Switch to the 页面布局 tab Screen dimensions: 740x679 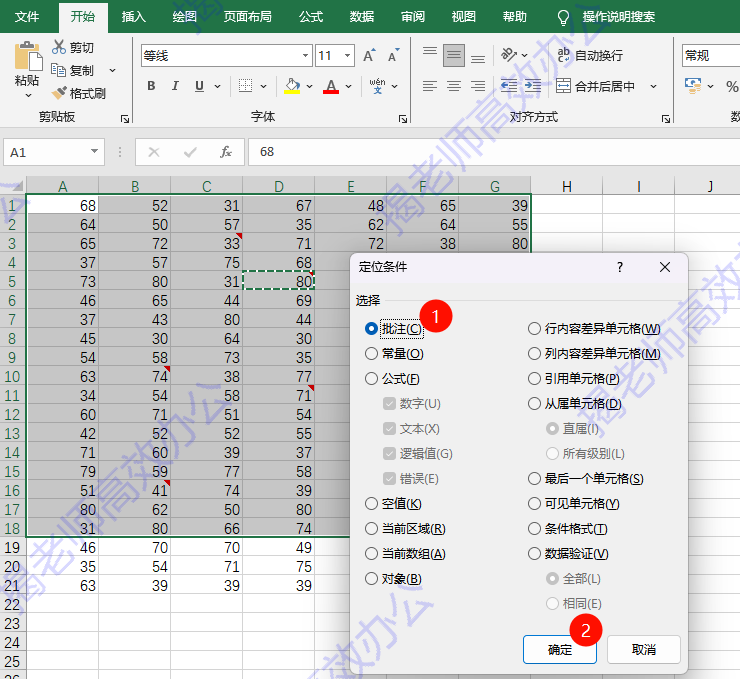pos(247,17)
